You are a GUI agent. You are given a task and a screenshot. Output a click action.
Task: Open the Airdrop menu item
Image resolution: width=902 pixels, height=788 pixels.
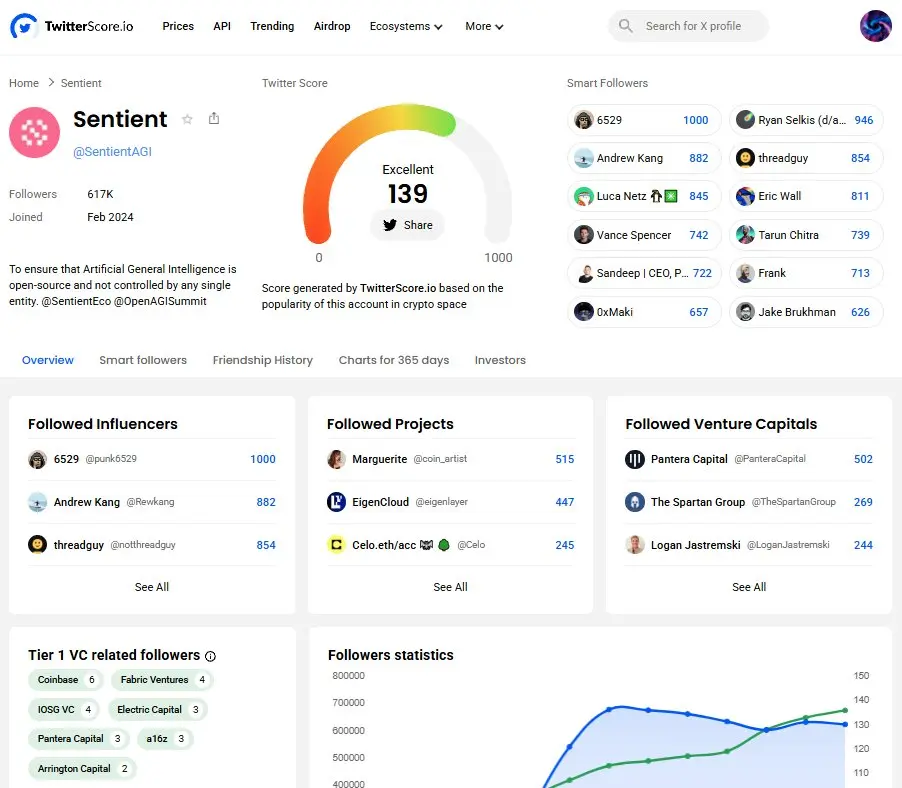pos(332,26)
